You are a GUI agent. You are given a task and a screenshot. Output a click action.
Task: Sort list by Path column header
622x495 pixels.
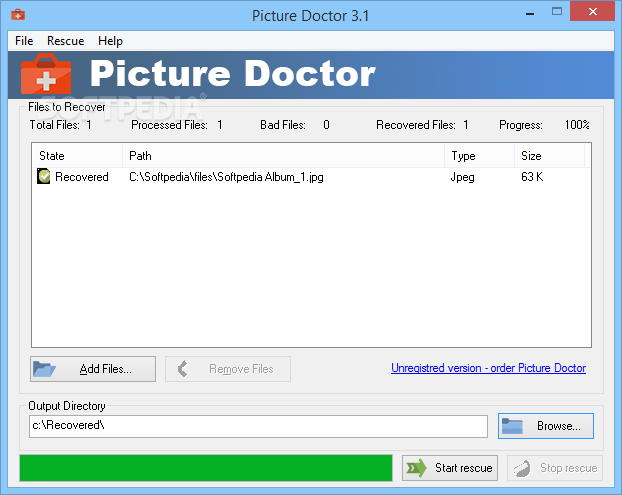[x=283, y=155]
